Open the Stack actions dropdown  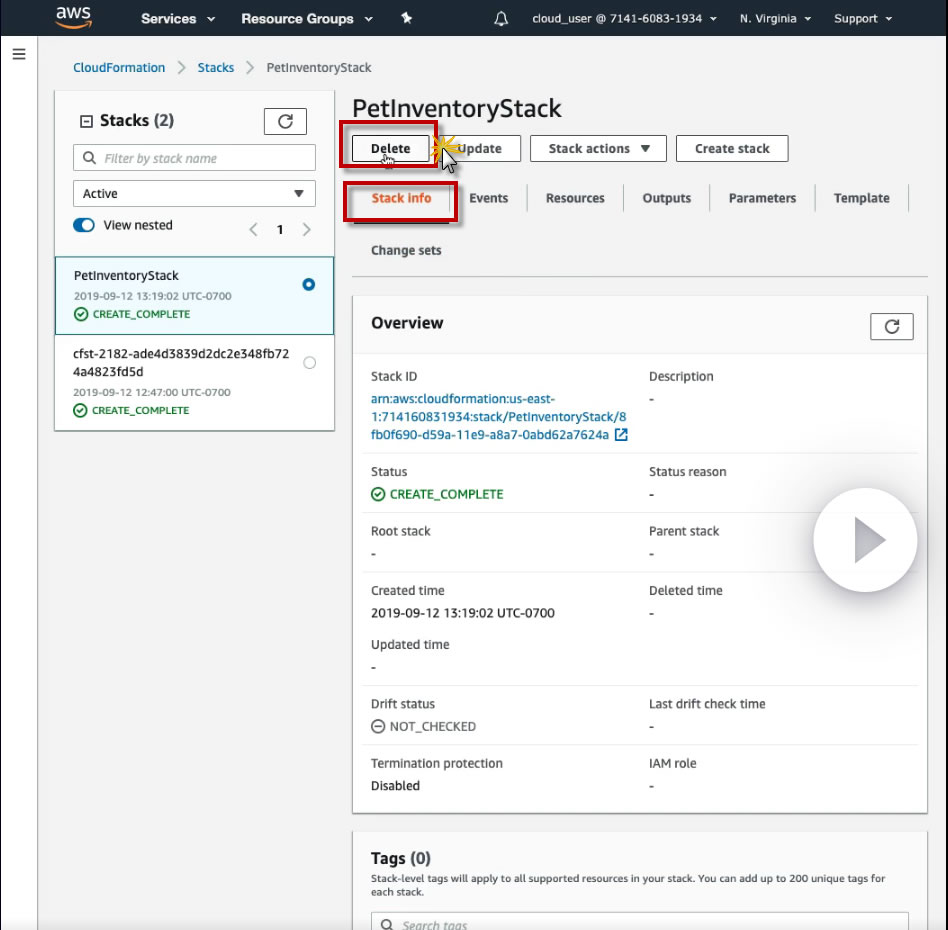click(x=598, y=148)
